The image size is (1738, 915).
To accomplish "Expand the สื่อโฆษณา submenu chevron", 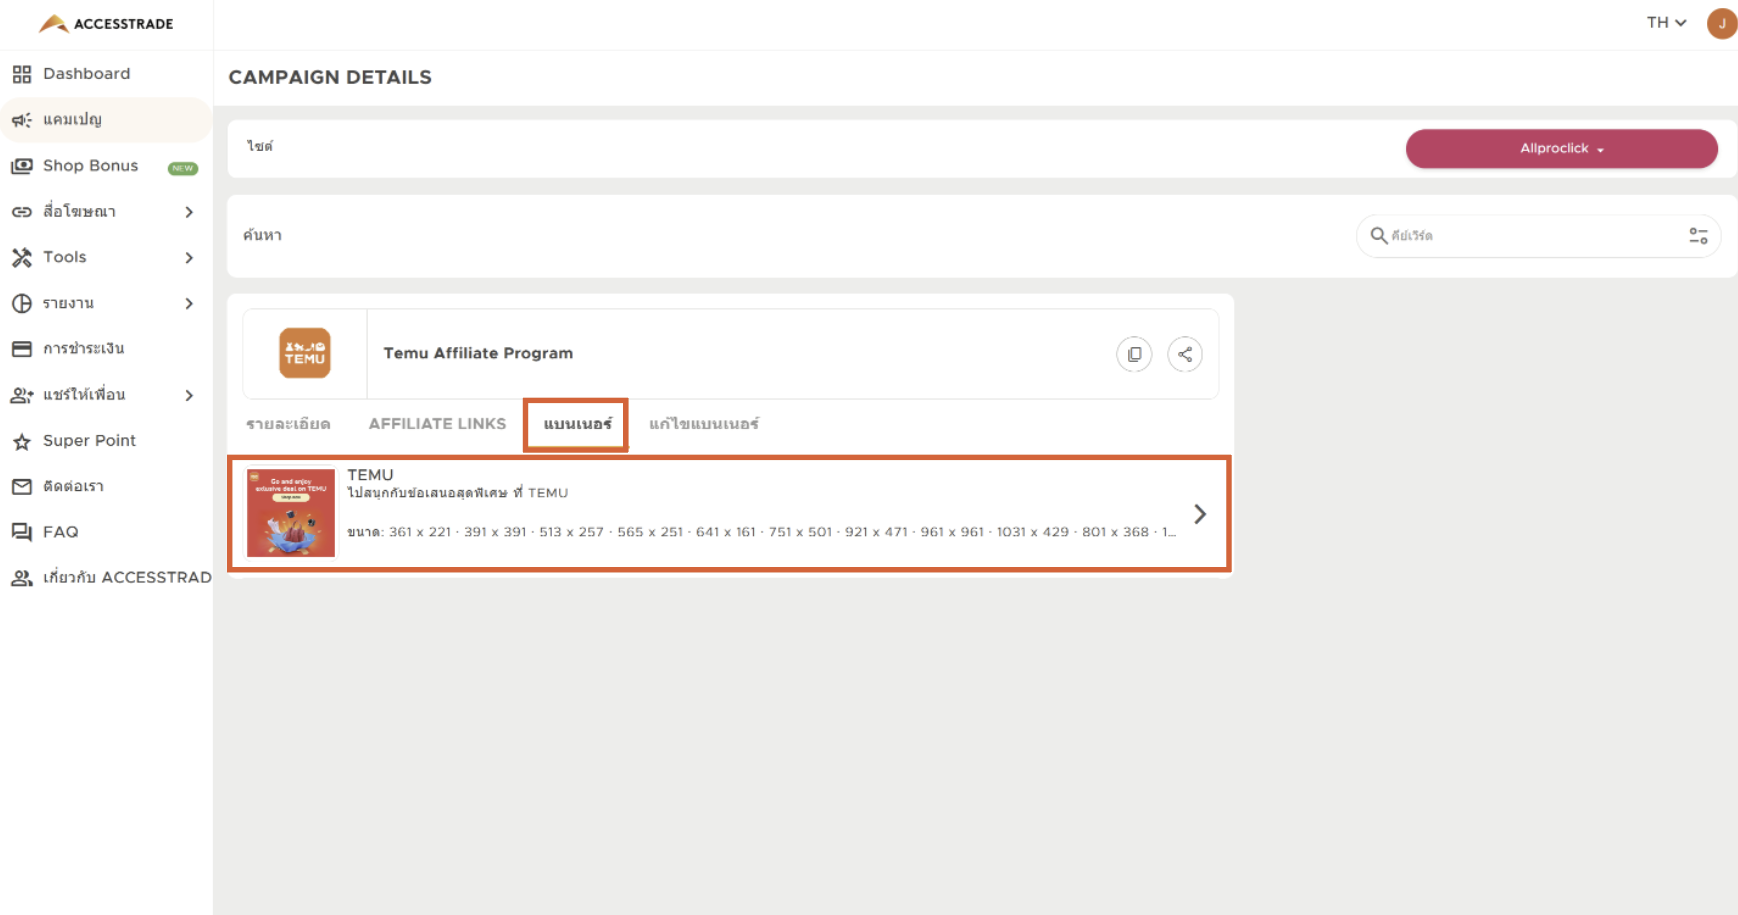I will [x=189, y=212].
